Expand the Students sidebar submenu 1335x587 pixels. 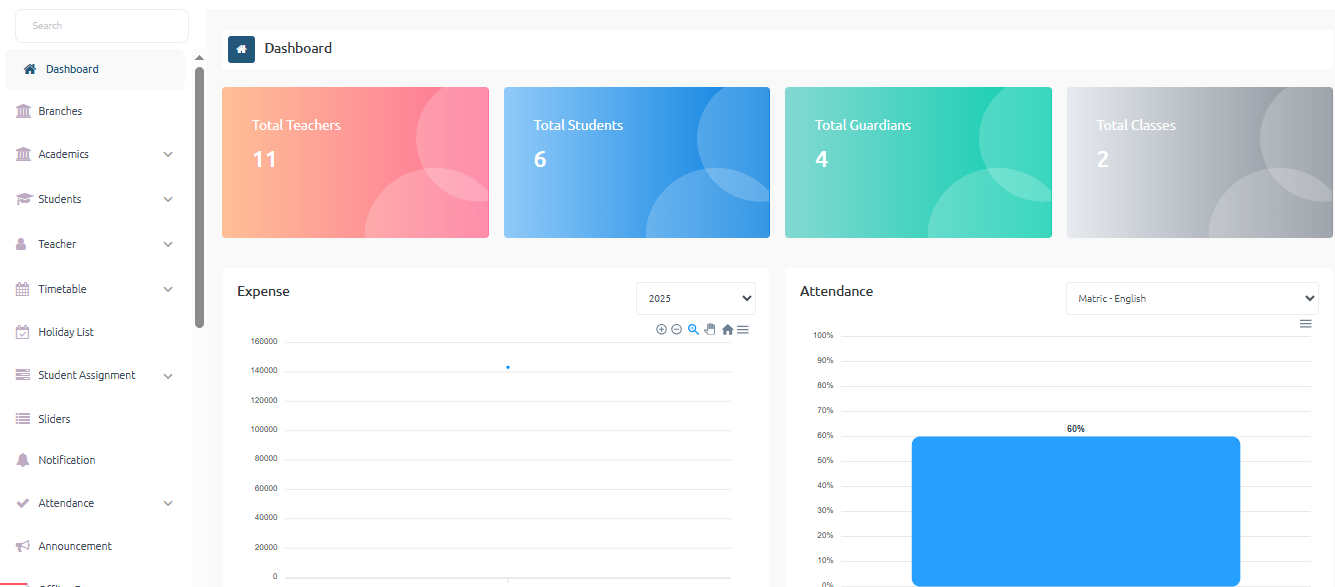click(x=168, y=200)
